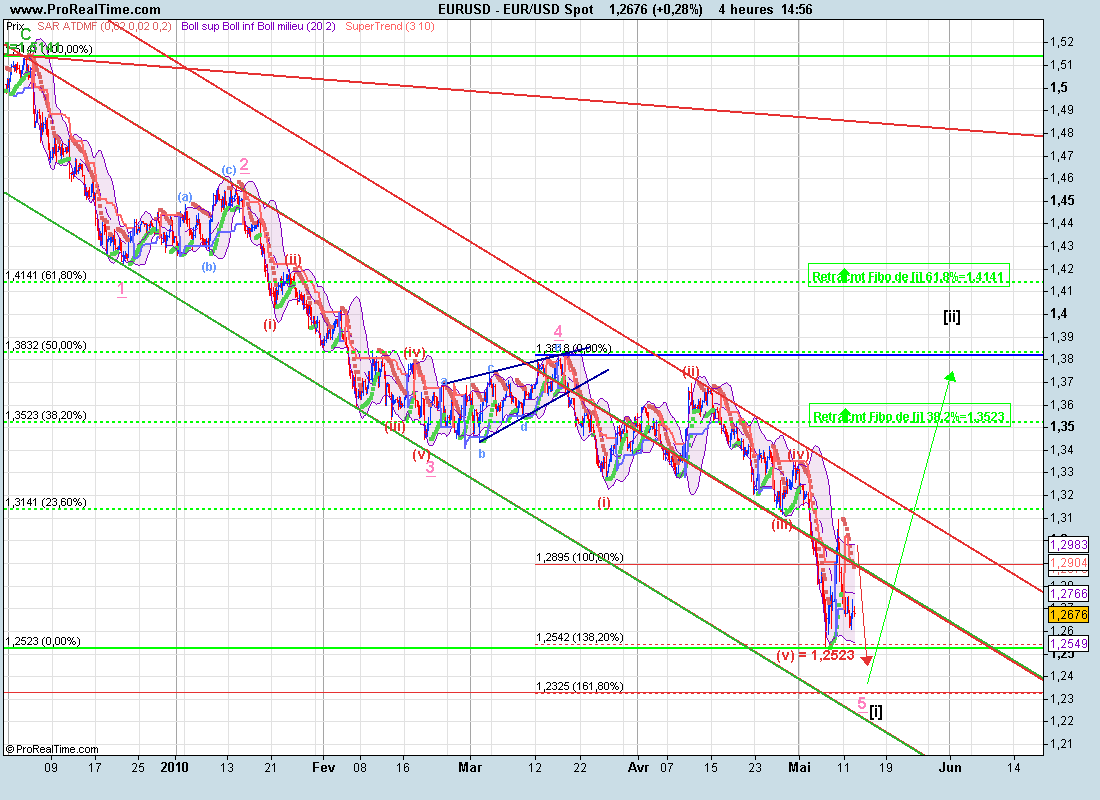Click the SuperTrend (3 10) indicator label
This screenshot has width=1100, height=800.
point(390,27)
